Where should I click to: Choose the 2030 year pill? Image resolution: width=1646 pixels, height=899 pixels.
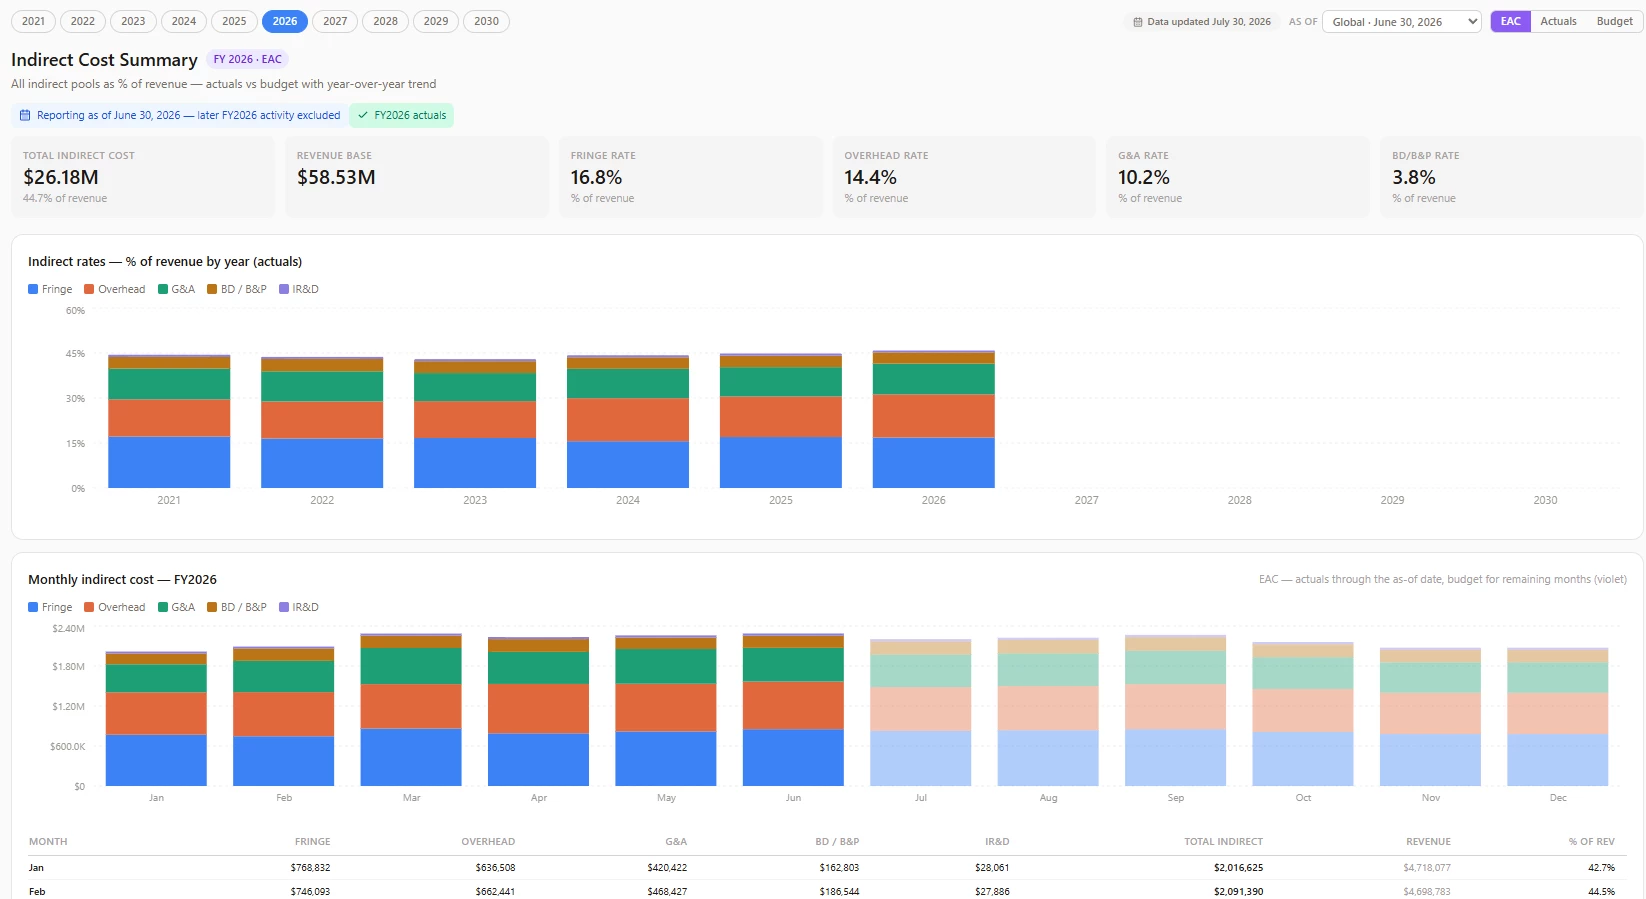coord(486,21)
